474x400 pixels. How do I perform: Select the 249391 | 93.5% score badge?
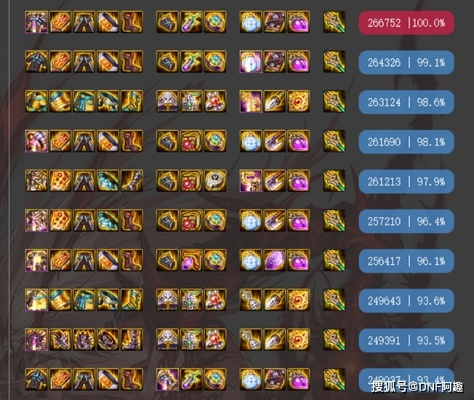(406, 340)
